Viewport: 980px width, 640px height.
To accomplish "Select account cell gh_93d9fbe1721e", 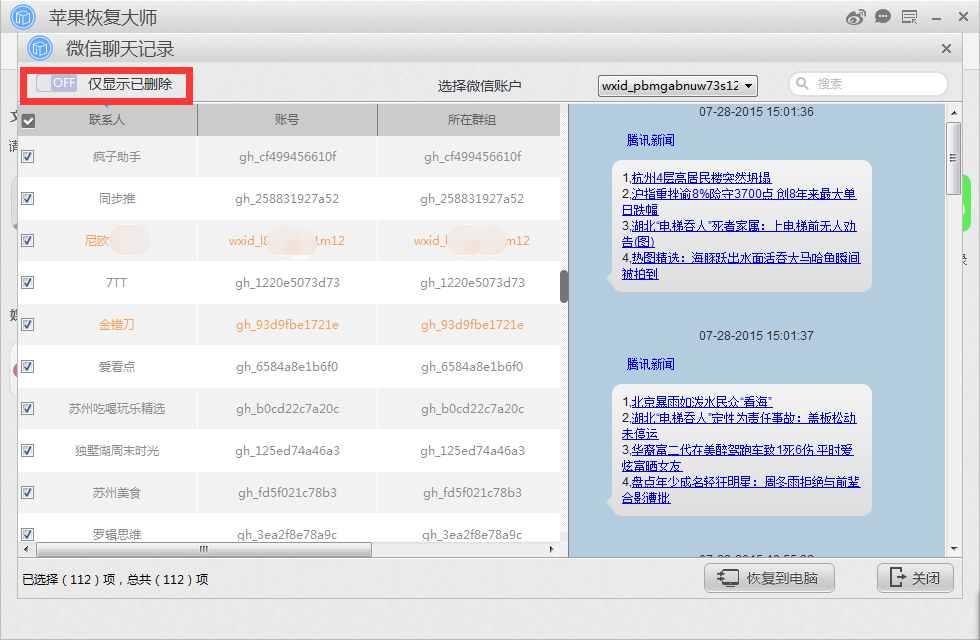I will tap(288, 324).
